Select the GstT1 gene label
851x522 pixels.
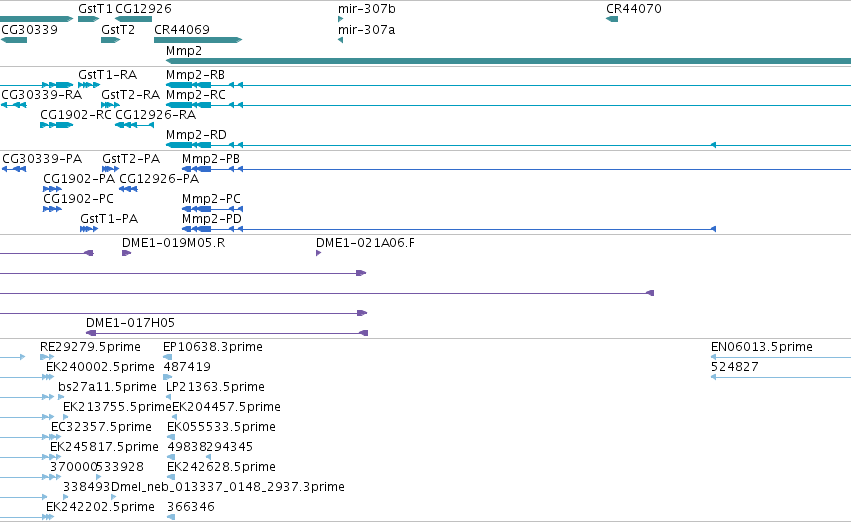[96, 9]
